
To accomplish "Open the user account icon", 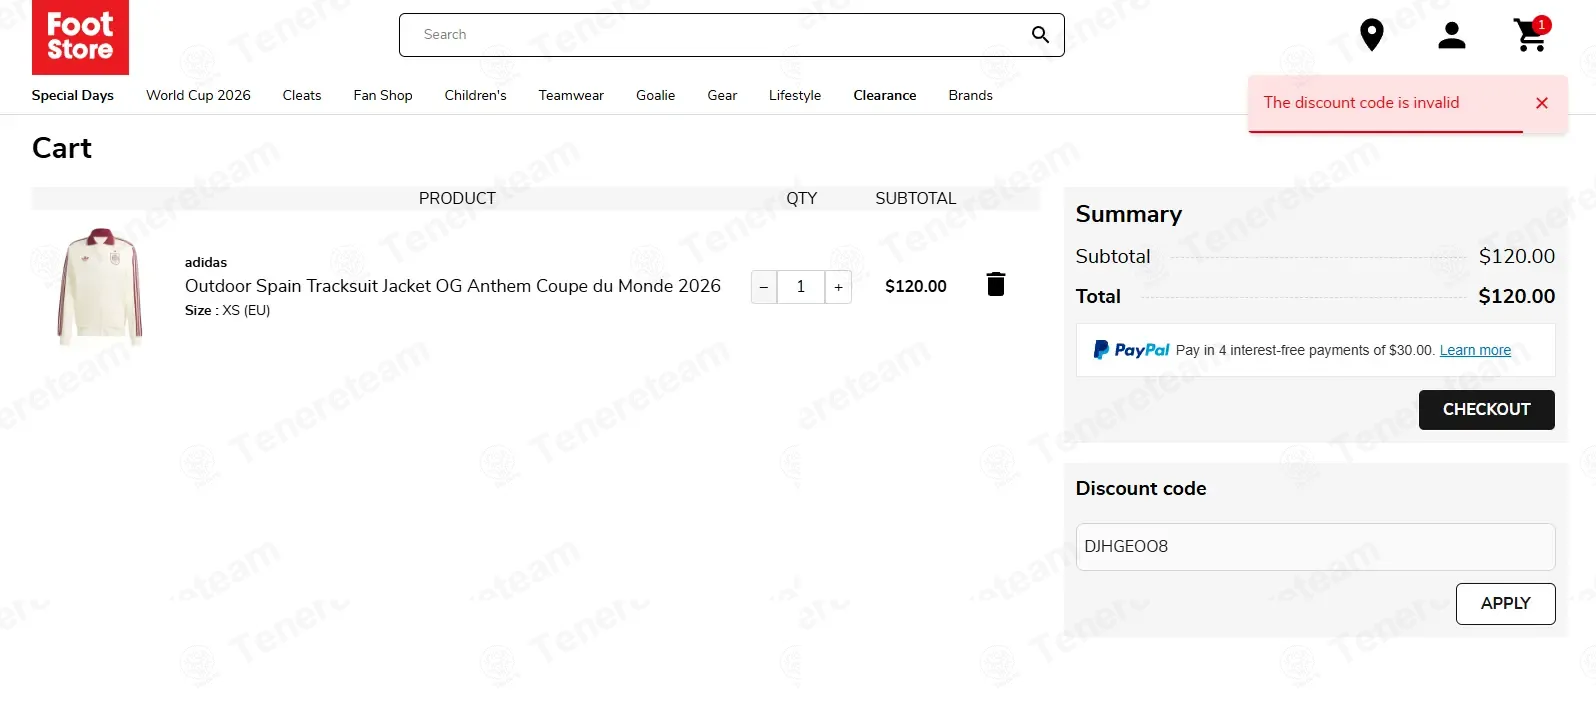I will coord(1451,35).
